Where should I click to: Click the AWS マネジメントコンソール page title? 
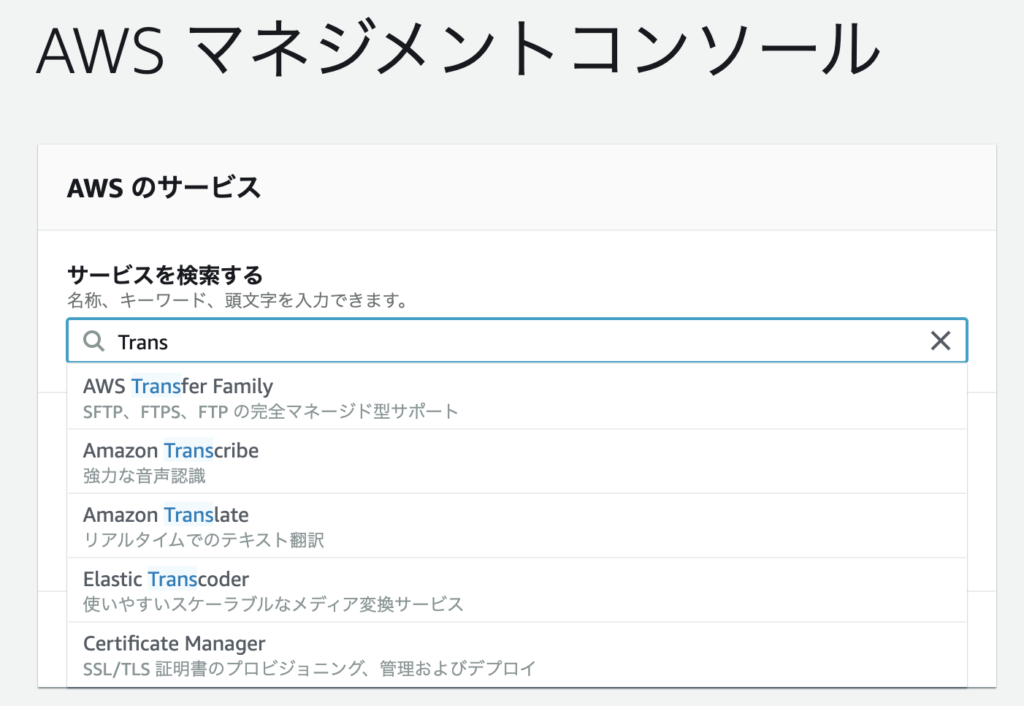[x=458, y=49]
